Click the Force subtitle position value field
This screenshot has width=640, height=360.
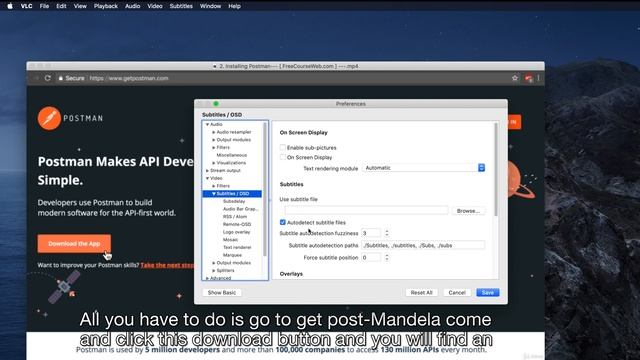coord(371,258)
